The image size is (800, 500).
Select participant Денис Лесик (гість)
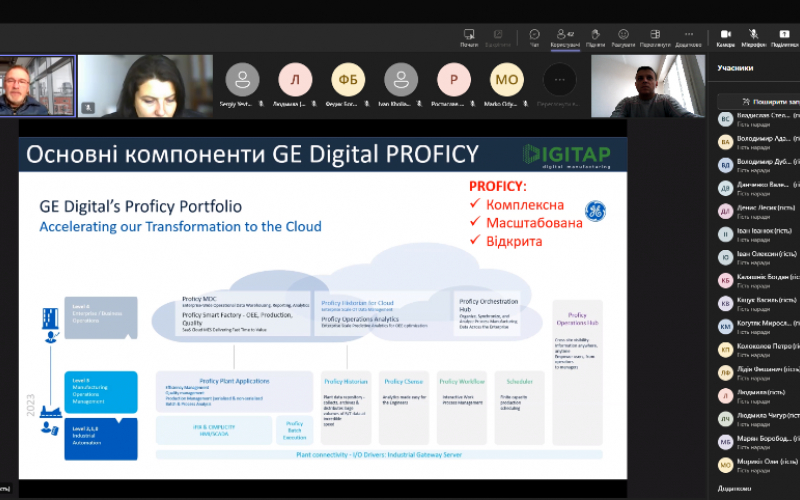766,208
